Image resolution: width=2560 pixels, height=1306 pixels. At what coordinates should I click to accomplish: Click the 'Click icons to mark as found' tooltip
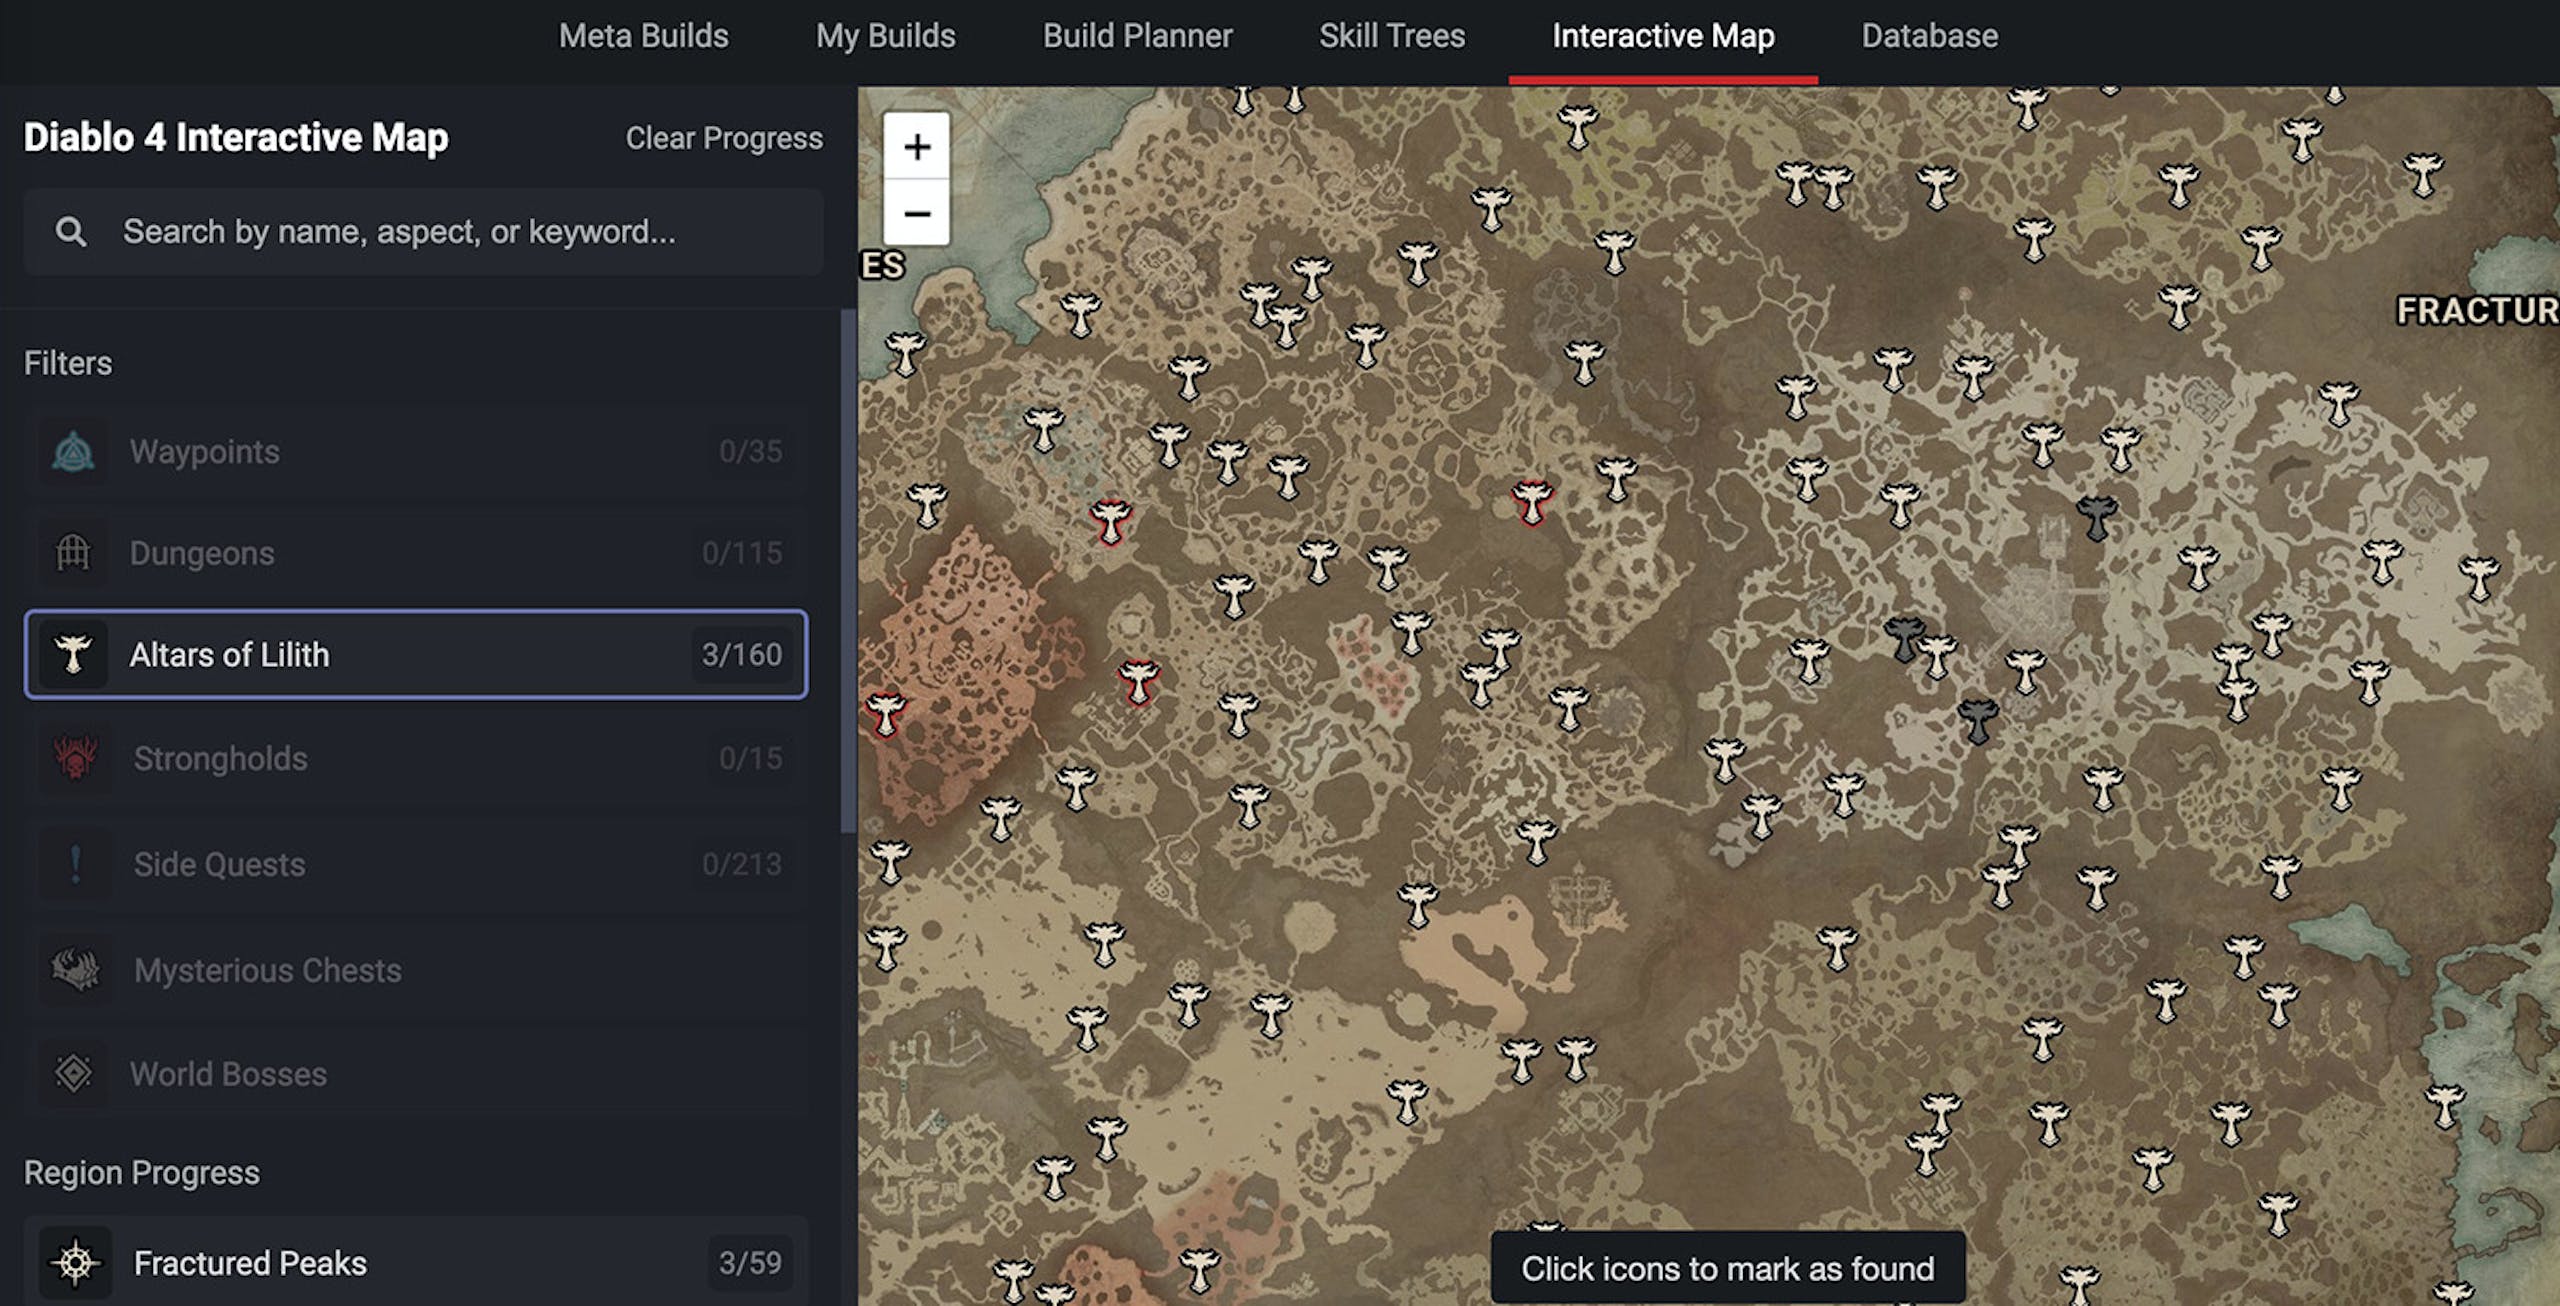(x=1727, y=1268)
